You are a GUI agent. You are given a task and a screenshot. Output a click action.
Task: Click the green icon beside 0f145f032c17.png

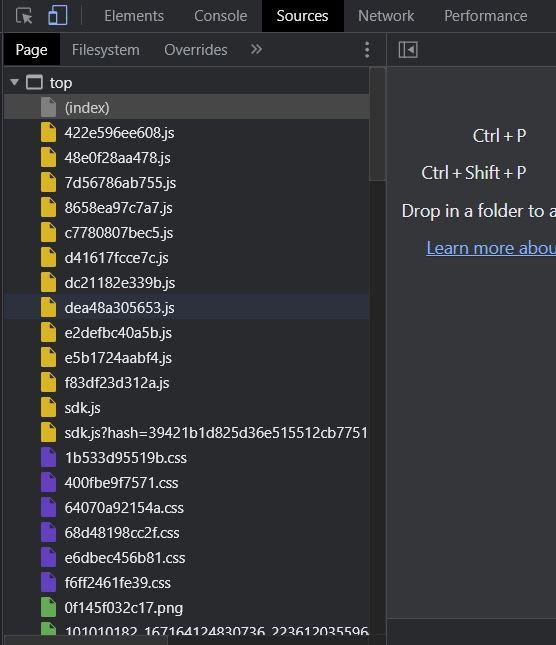pos(48,608)
